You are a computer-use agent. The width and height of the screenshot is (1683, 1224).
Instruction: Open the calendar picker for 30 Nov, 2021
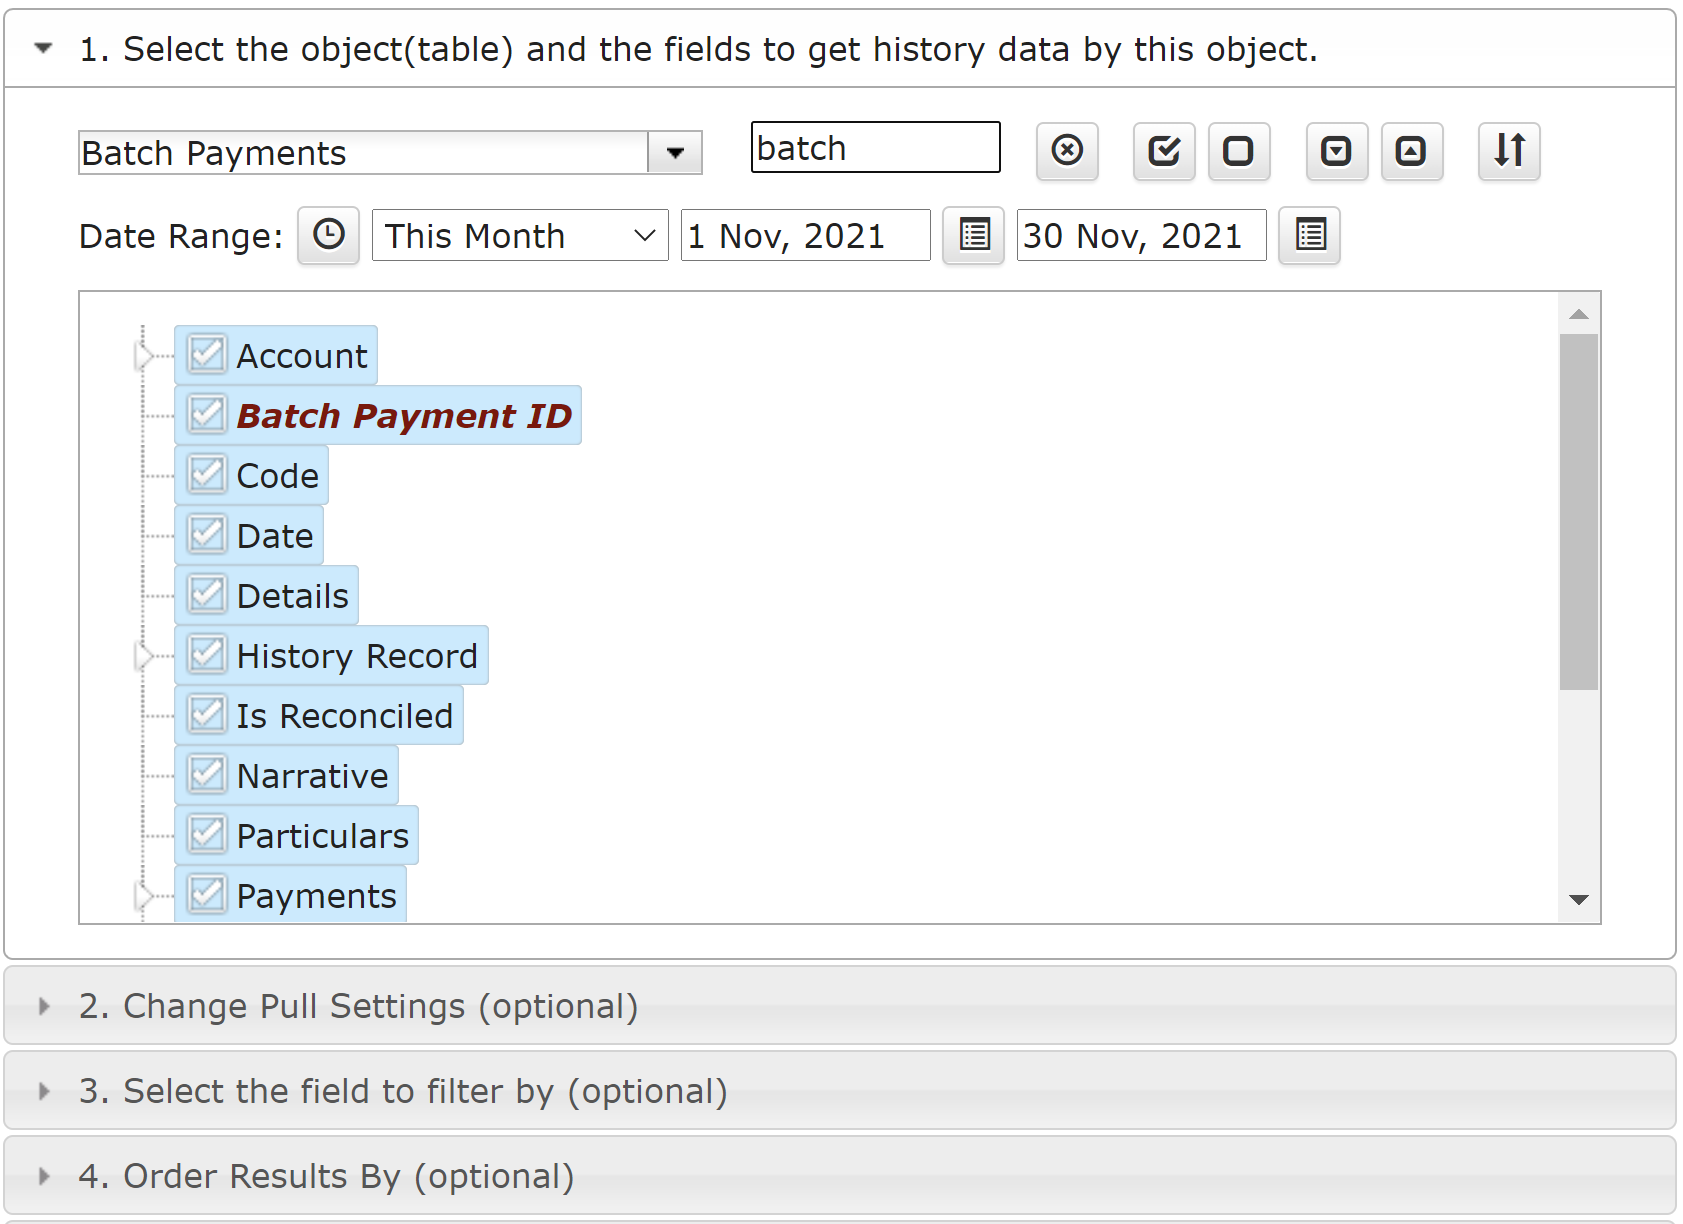pos(1310,236)
